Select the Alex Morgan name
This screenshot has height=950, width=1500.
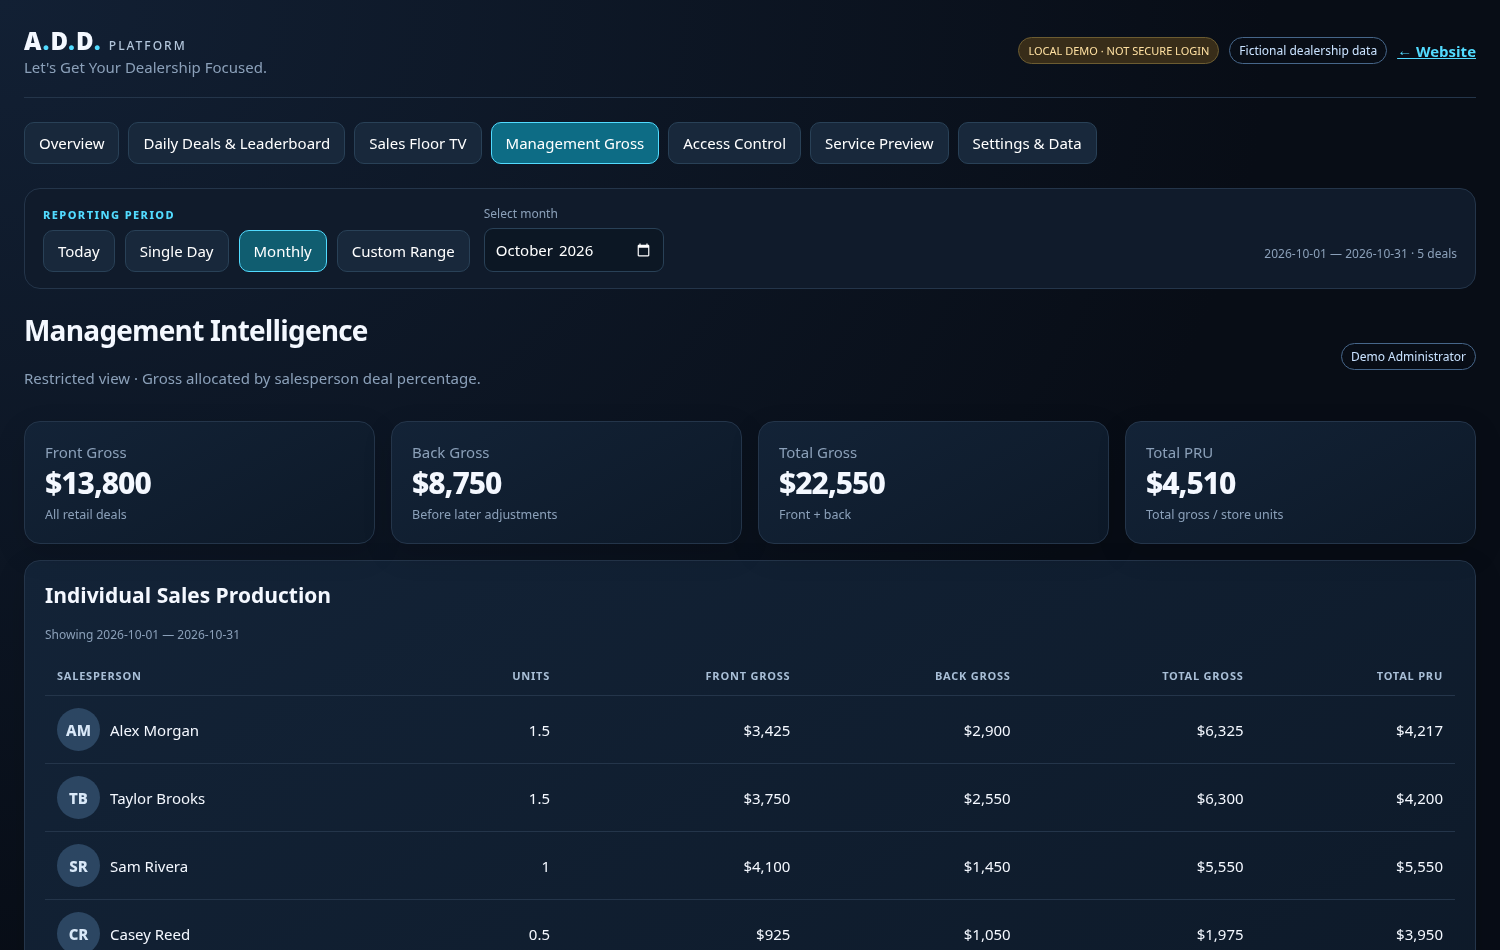[154, 731]
